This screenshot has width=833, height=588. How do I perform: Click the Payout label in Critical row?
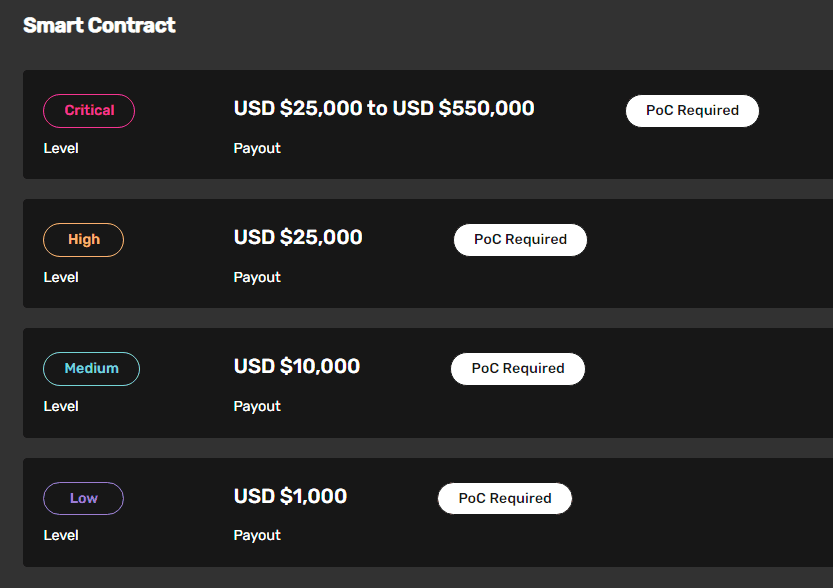click(257, 148)
